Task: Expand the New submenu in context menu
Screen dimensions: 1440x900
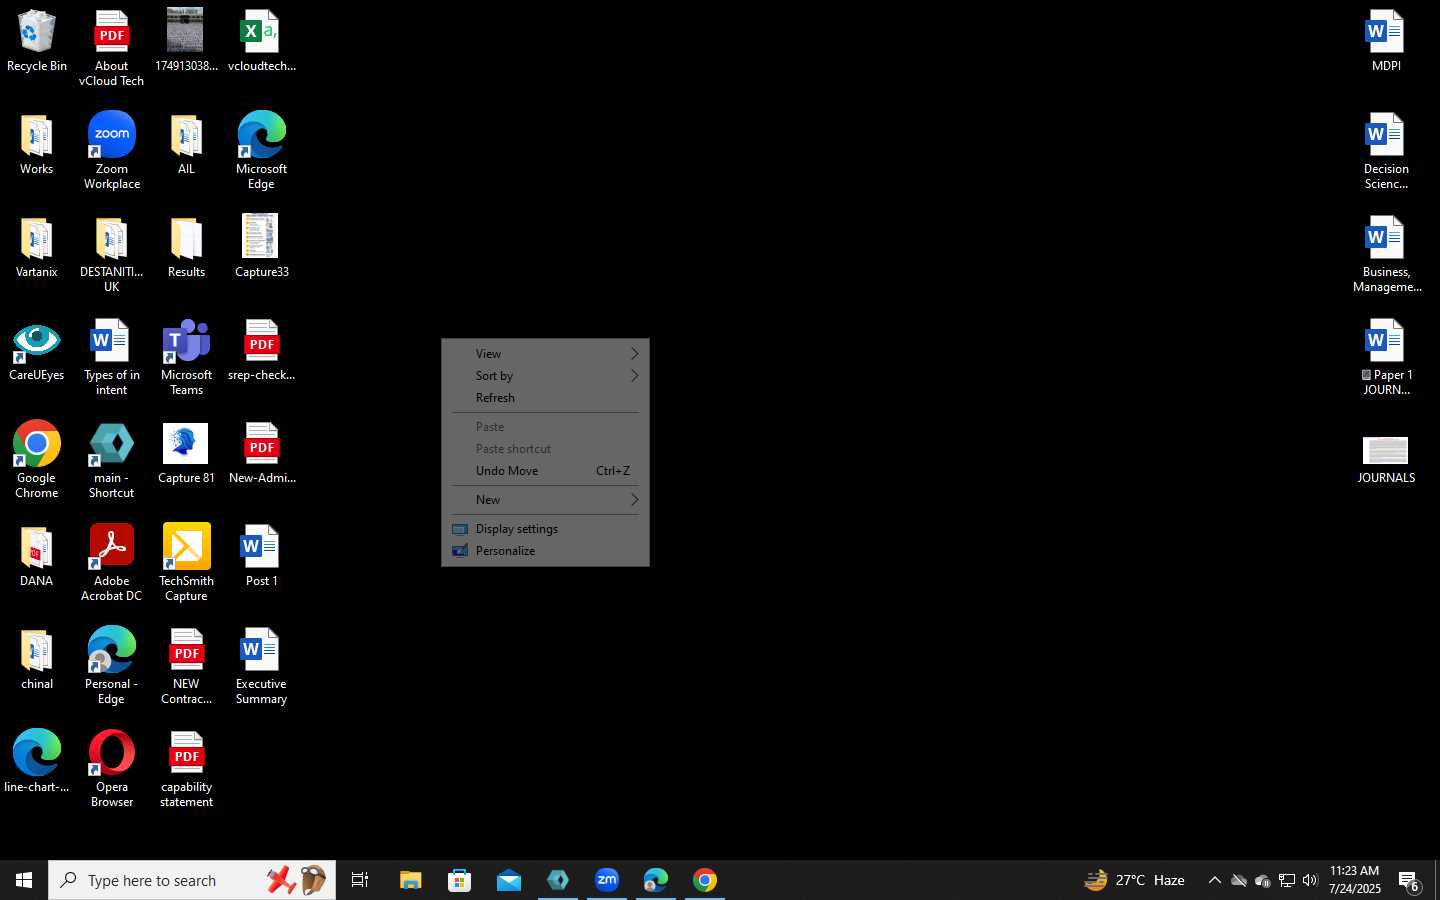Action: click(x=546, y=500)
